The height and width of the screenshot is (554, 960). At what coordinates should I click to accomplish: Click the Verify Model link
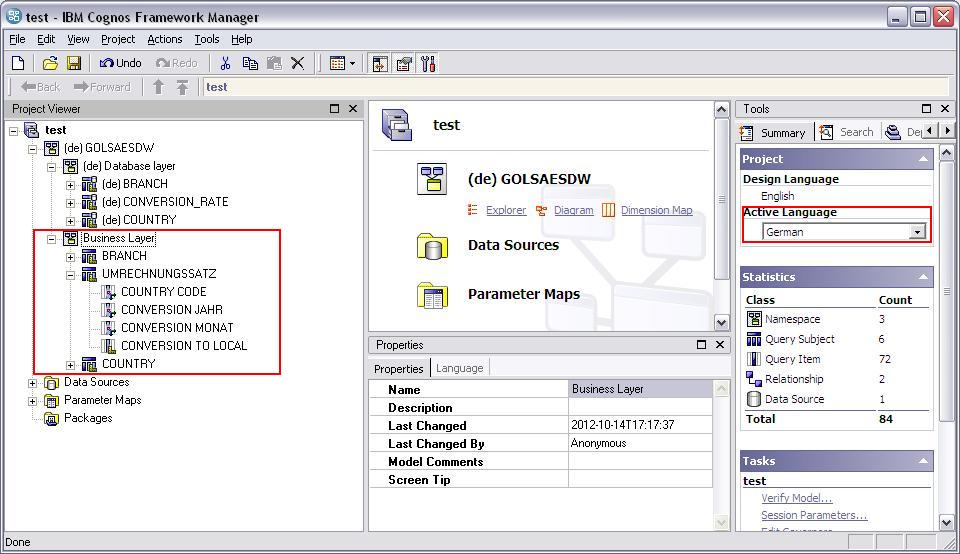click(797, 498)
